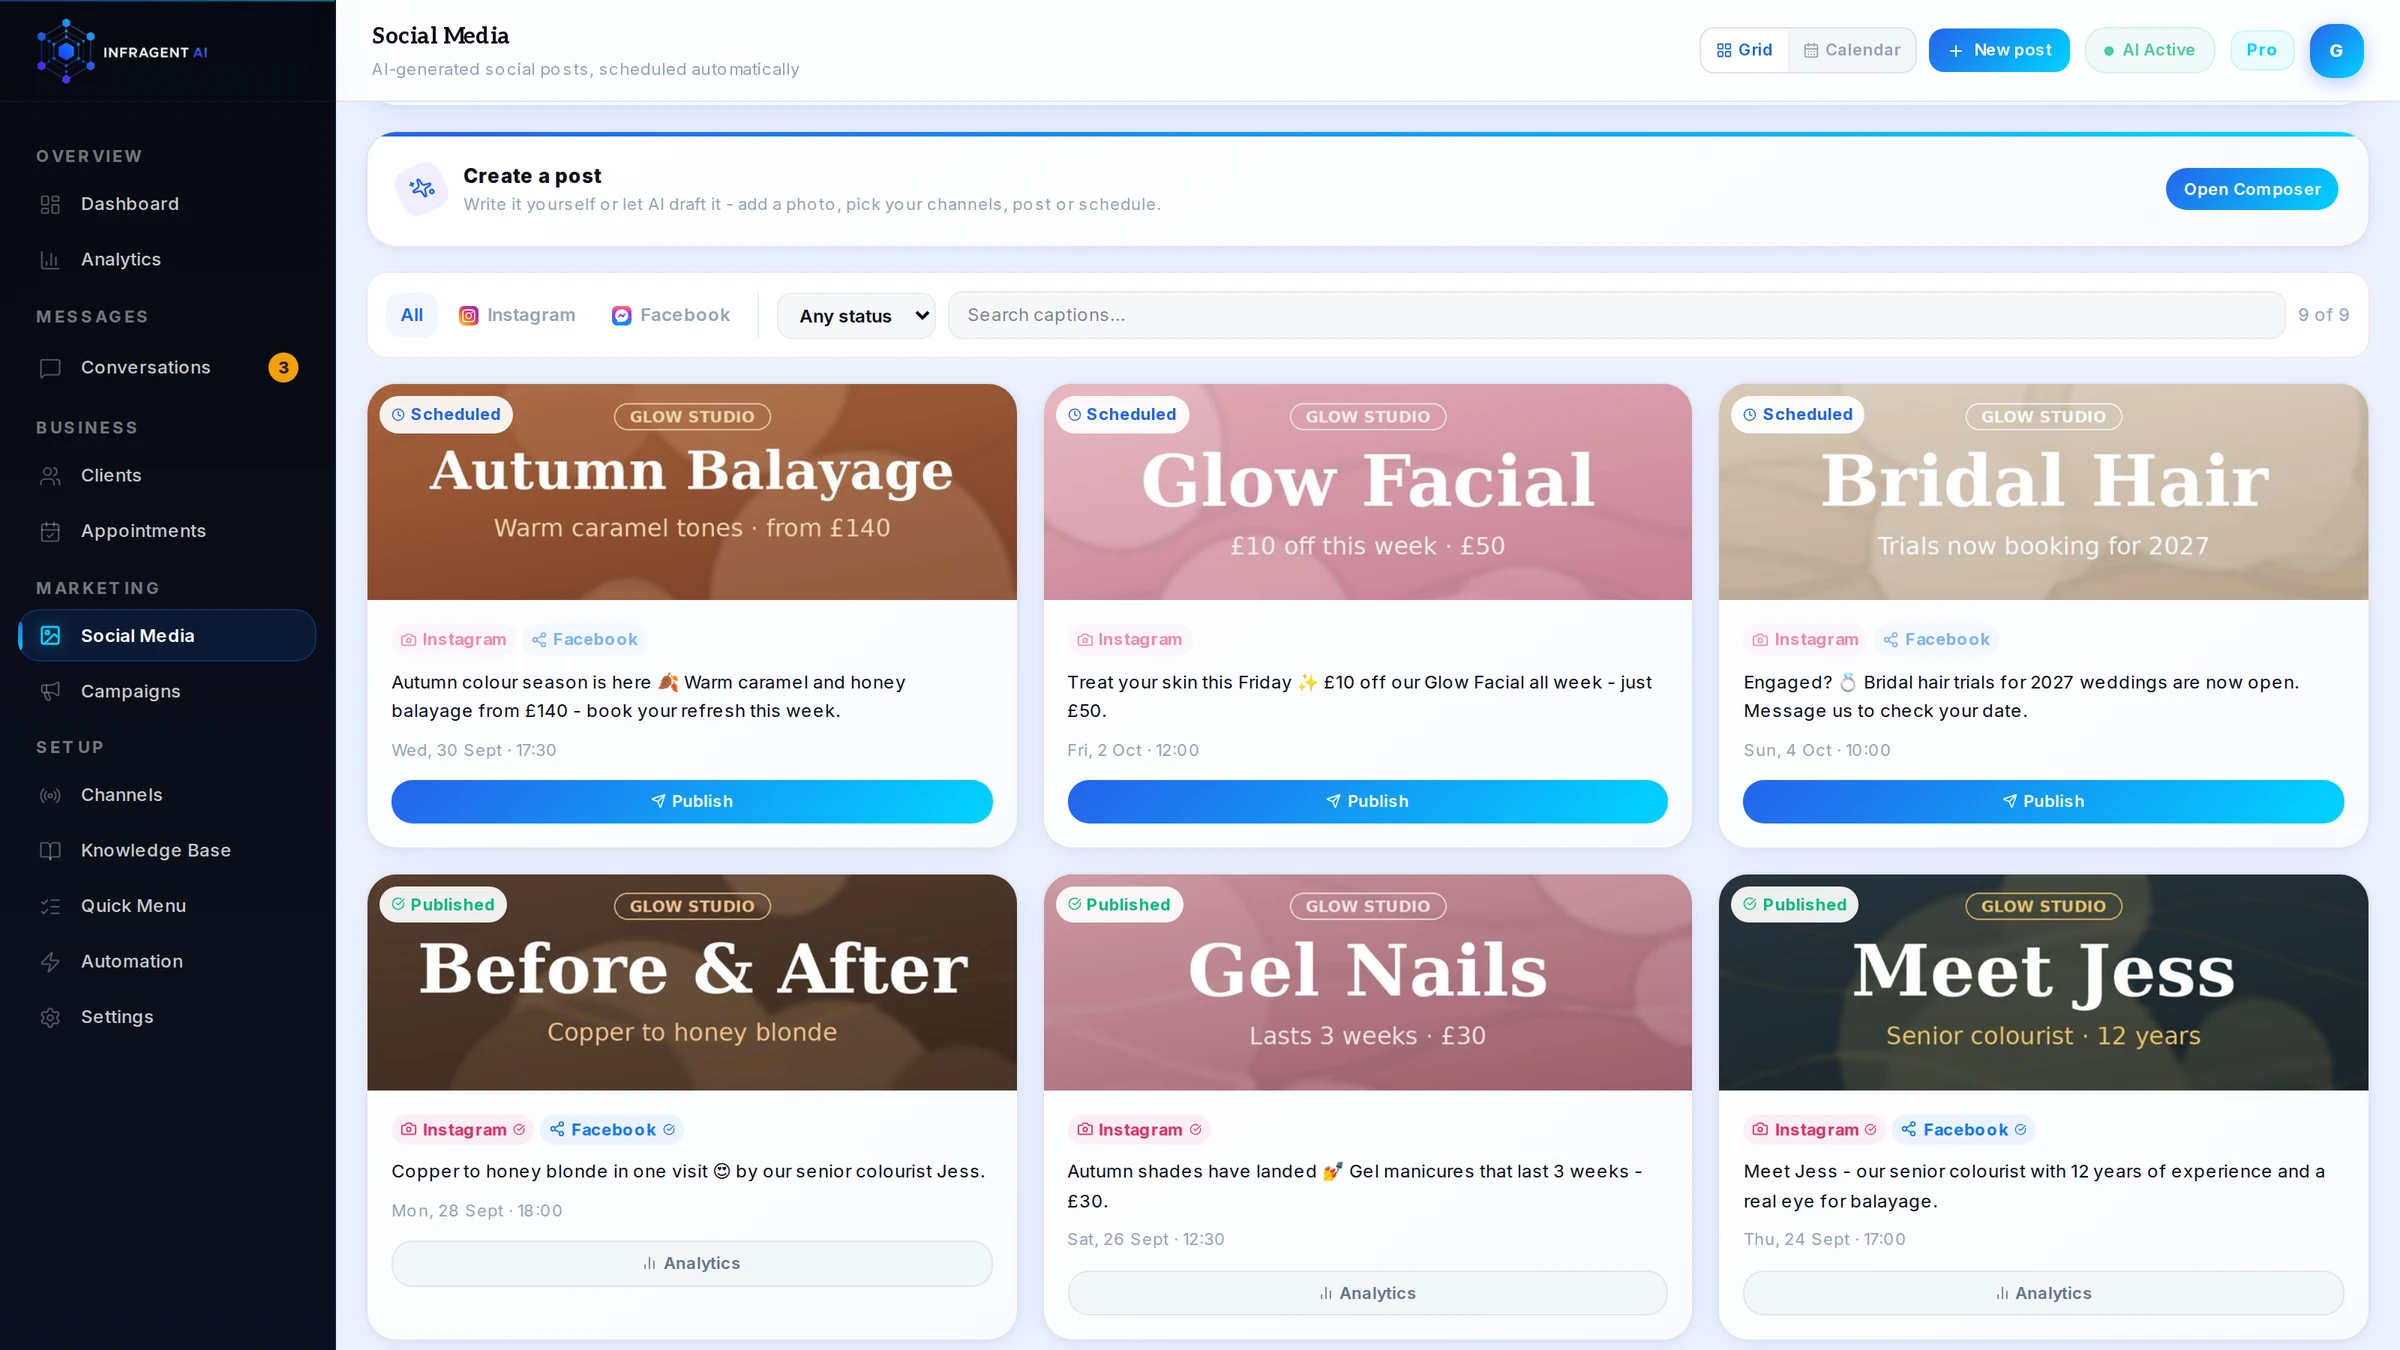Screen dimensions: 2400x1350
Task: Select Social Media in the sidebar
Action: click(167, 636)
